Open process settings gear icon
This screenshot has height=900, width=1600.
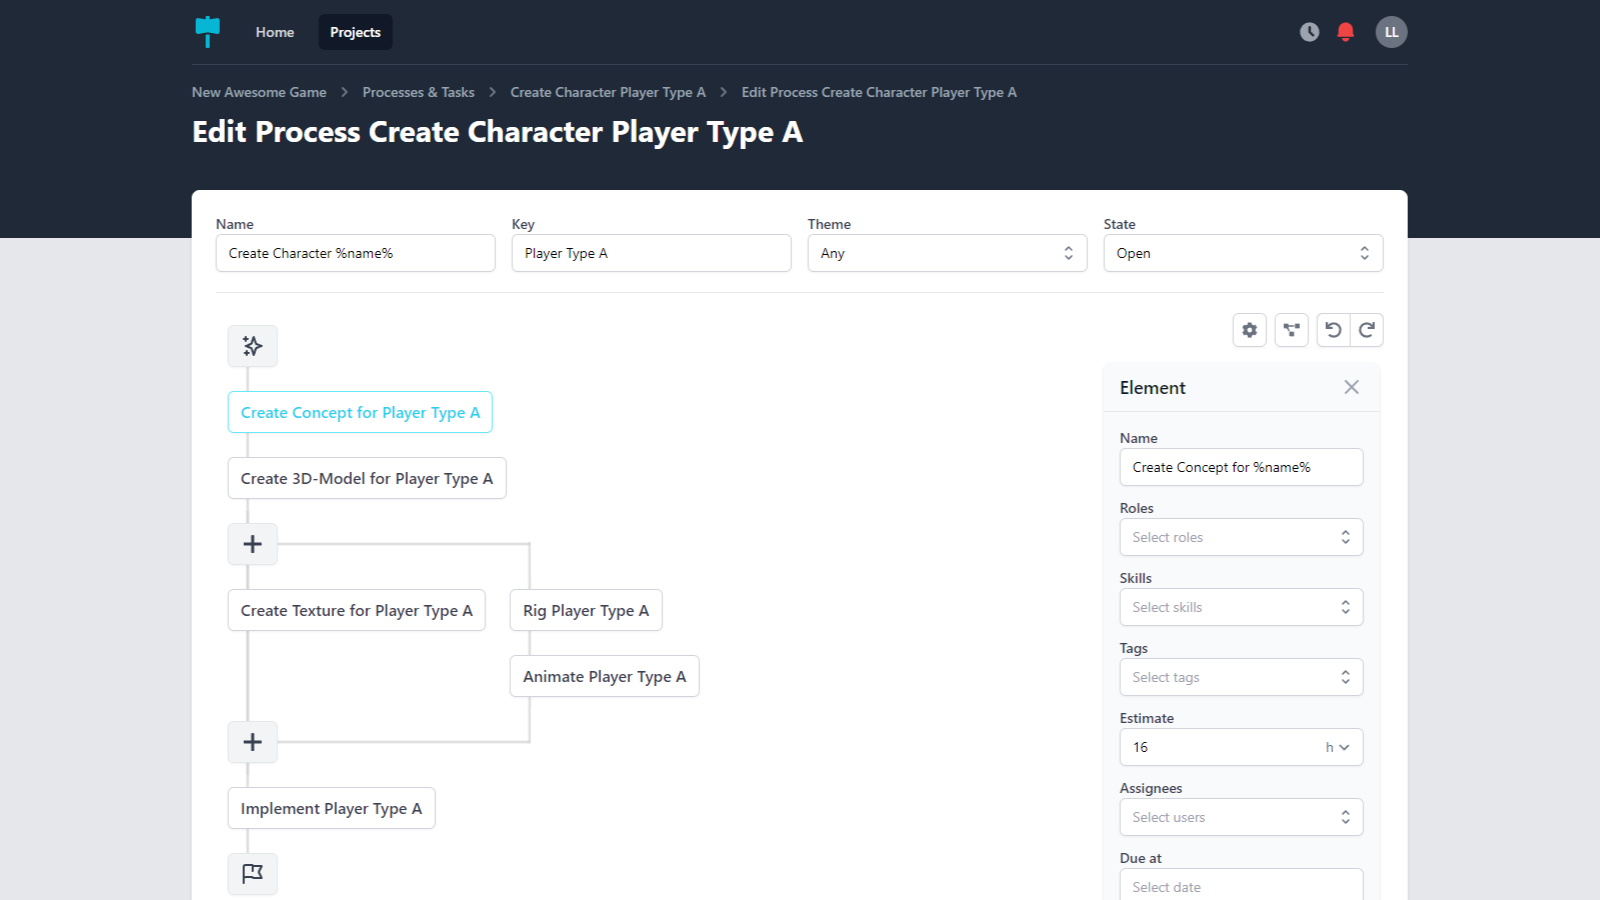[1250, 330]
